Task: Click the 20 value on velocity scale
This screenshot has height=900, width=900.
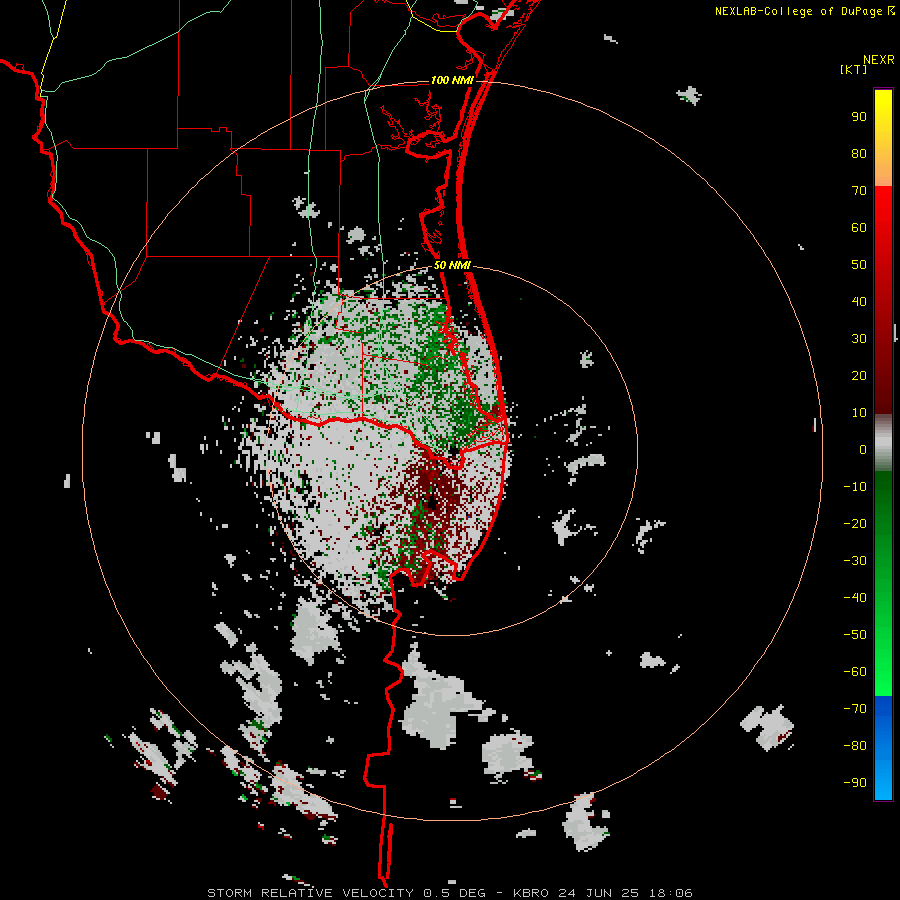Action: [859, 375]
